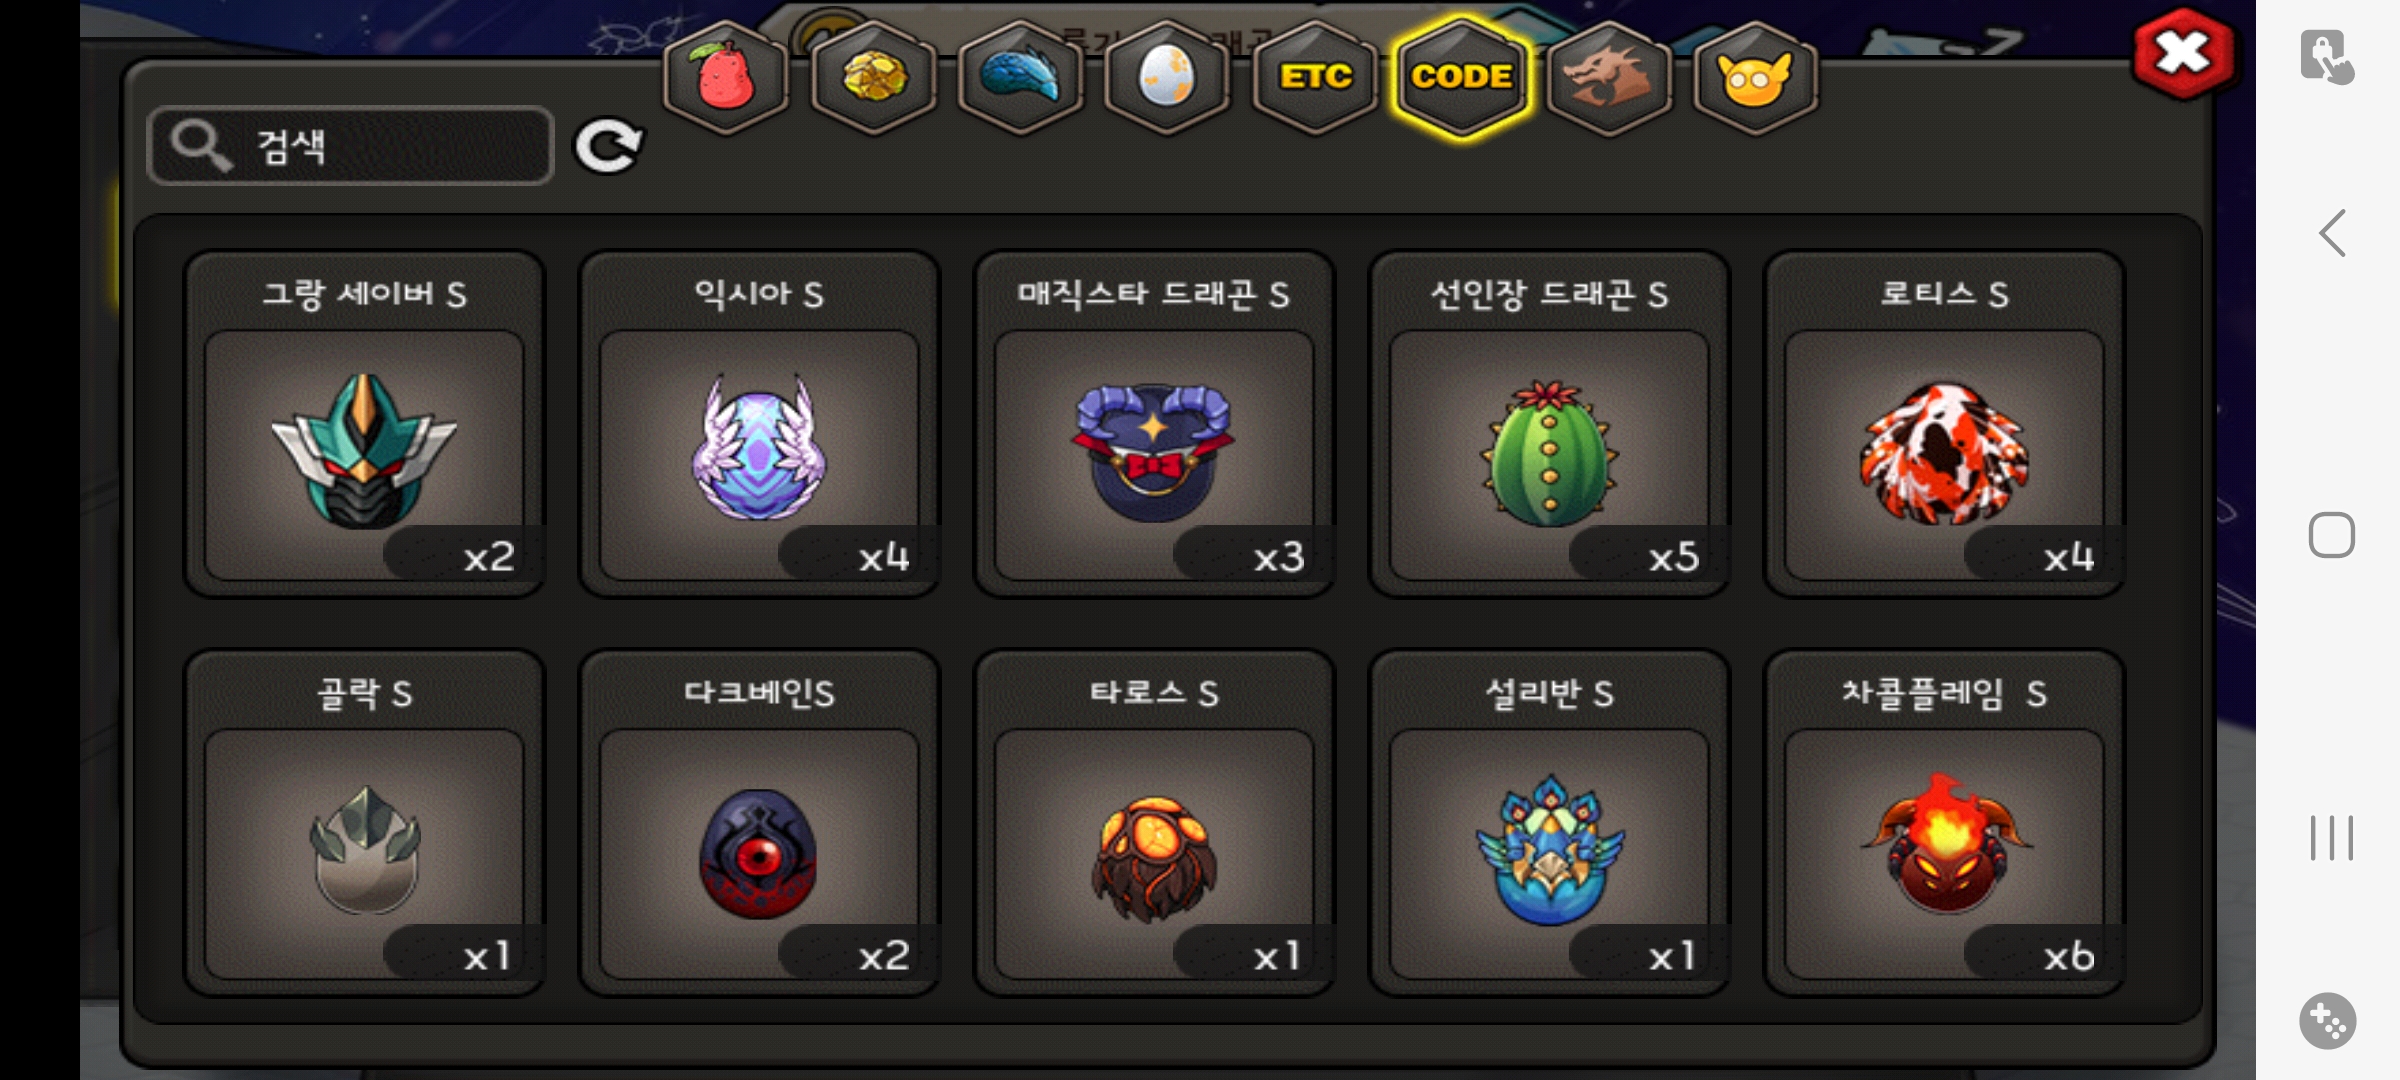Screen dimensions: 2400x1080
Task: Open the red fruit food tab
Action: pyautogui.click(x=726, y=77)
